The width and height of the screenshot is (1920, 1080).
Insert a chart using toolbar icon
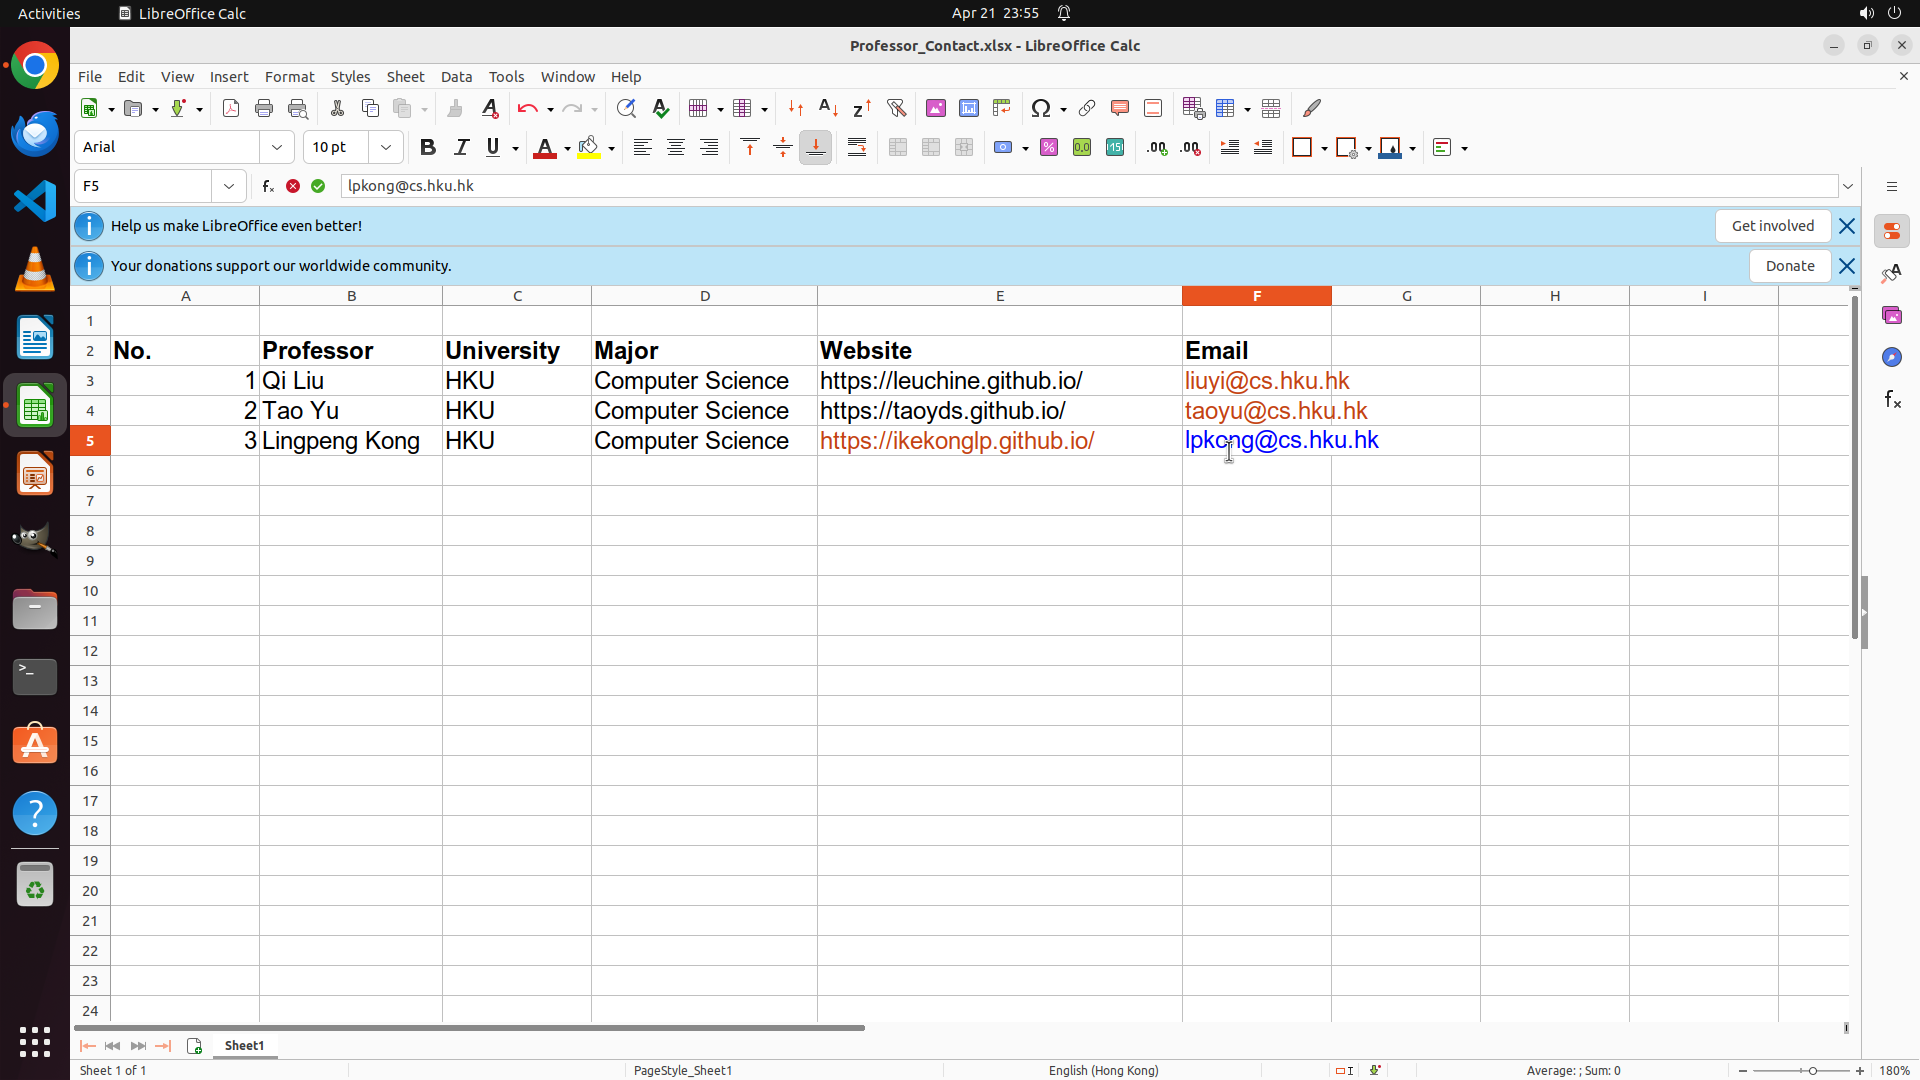coord(968,108)
